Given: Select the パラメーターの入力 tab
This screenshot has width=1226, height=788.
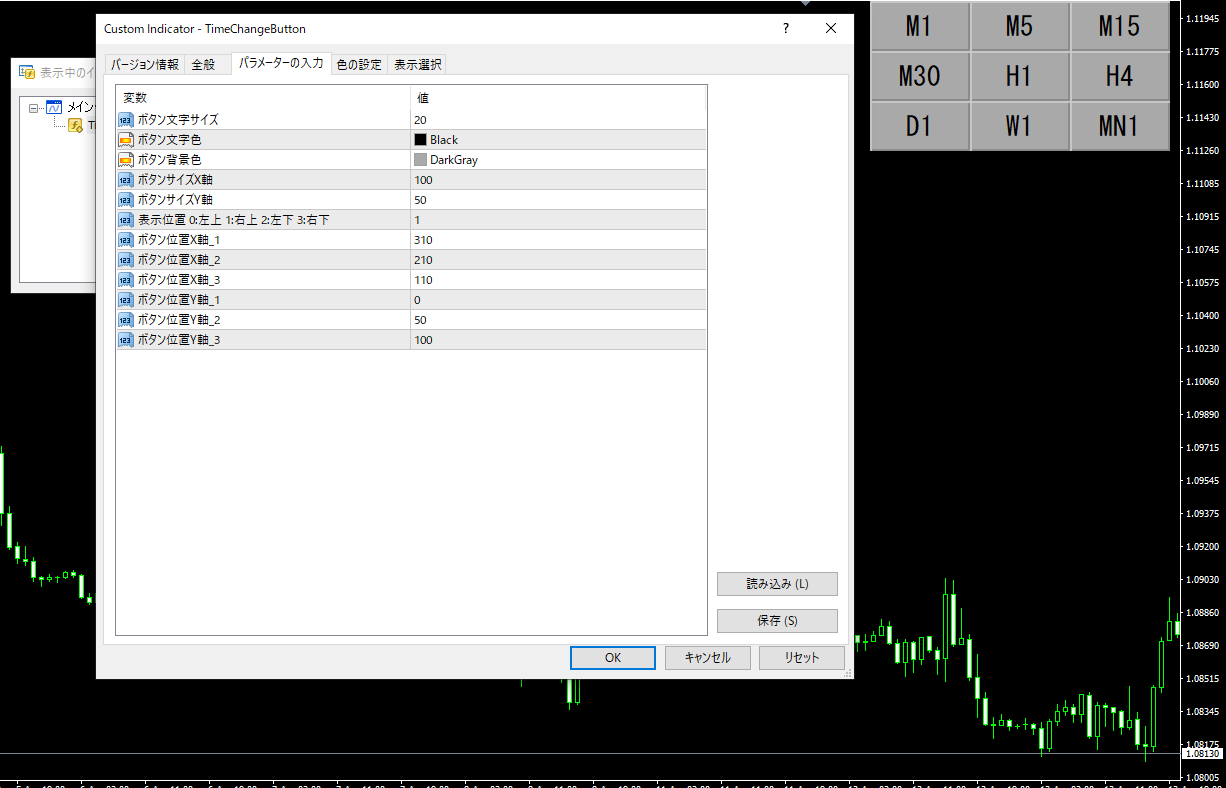Looking at the screenshot, I should tap(281, 63).
